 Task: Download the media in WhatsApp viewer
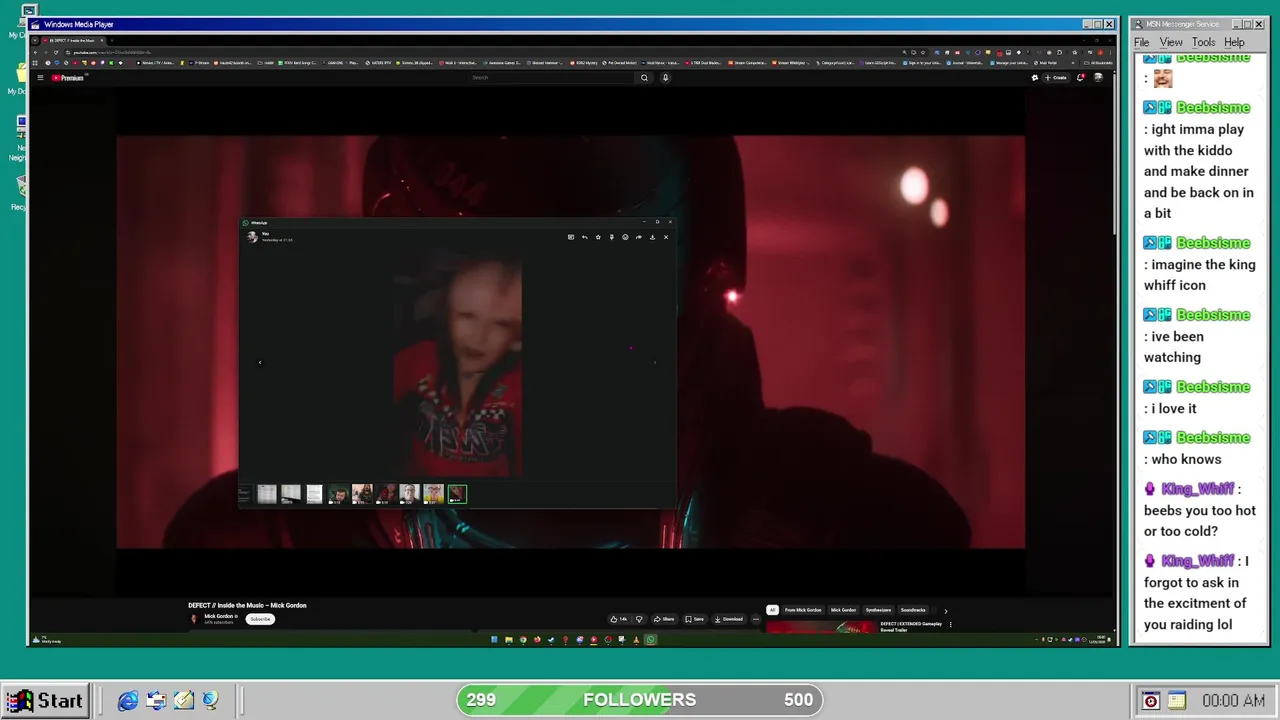(652, 237)
